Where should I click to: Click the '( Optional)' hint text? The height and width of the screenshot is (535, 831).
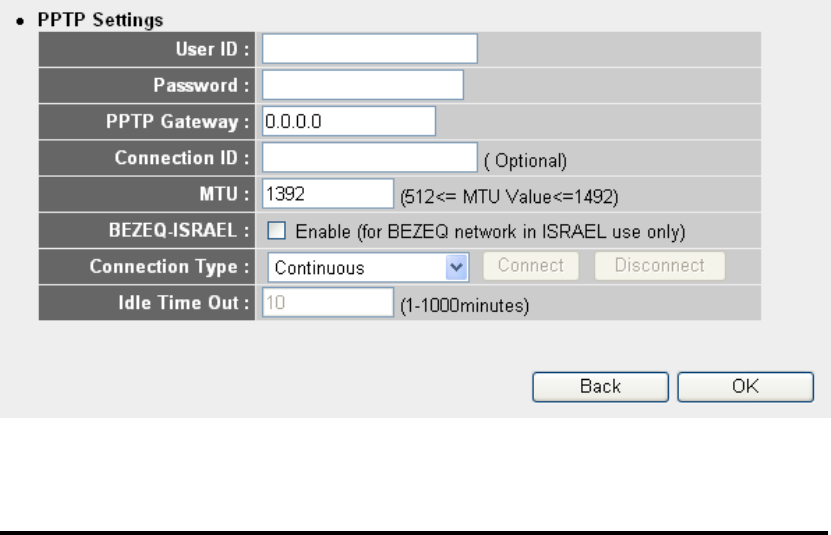pyautogui.click(x=525, y=161)
